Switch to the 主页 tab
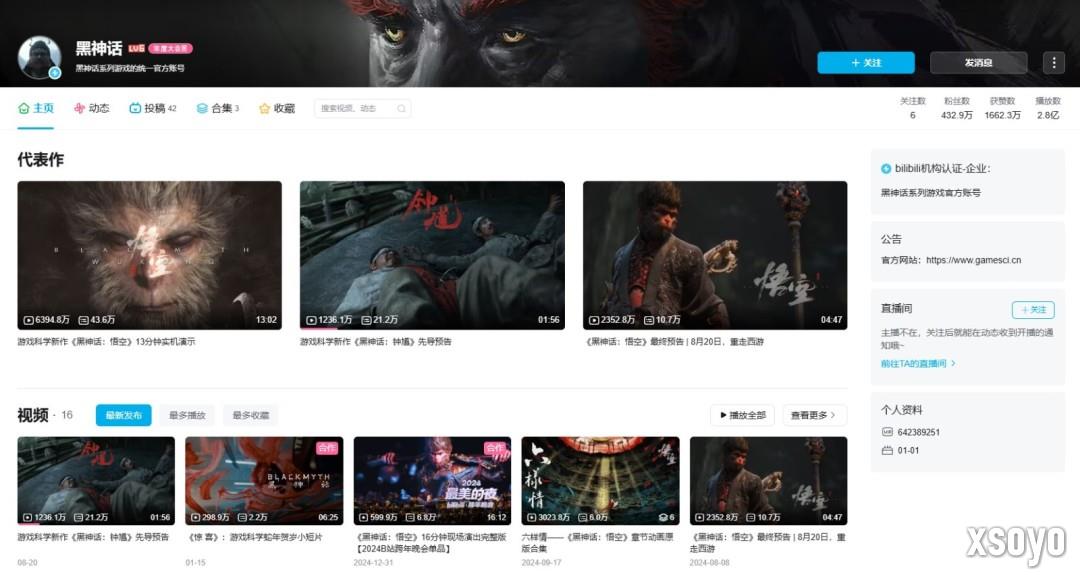The height and width of the screenshot is (575, 1080). [x=36, y=108]
